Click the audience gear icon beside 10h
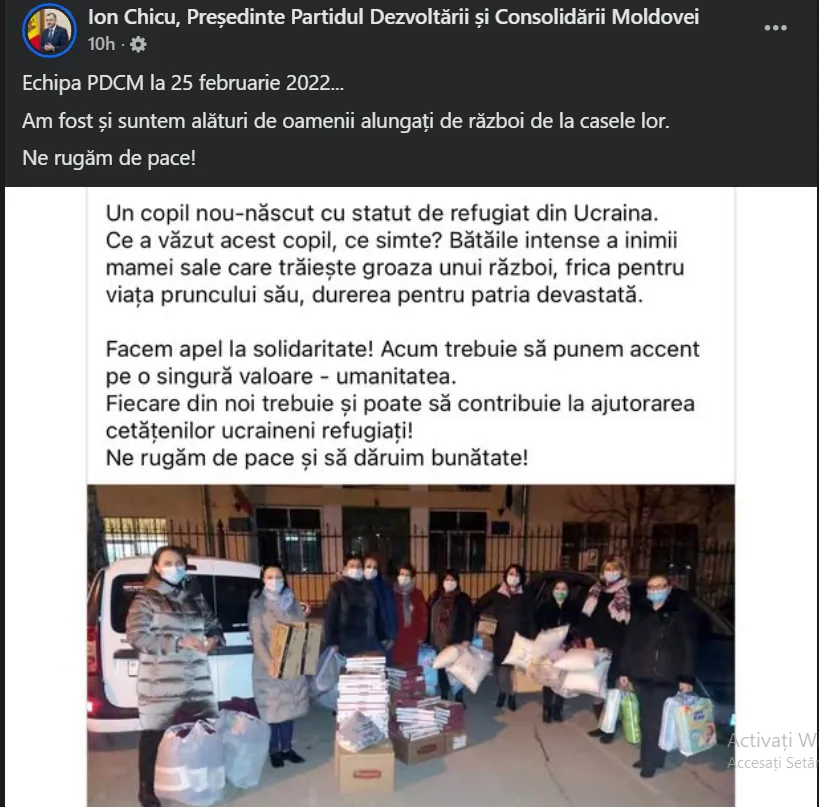This screenshot has width=819, height=807. (138, 44)
